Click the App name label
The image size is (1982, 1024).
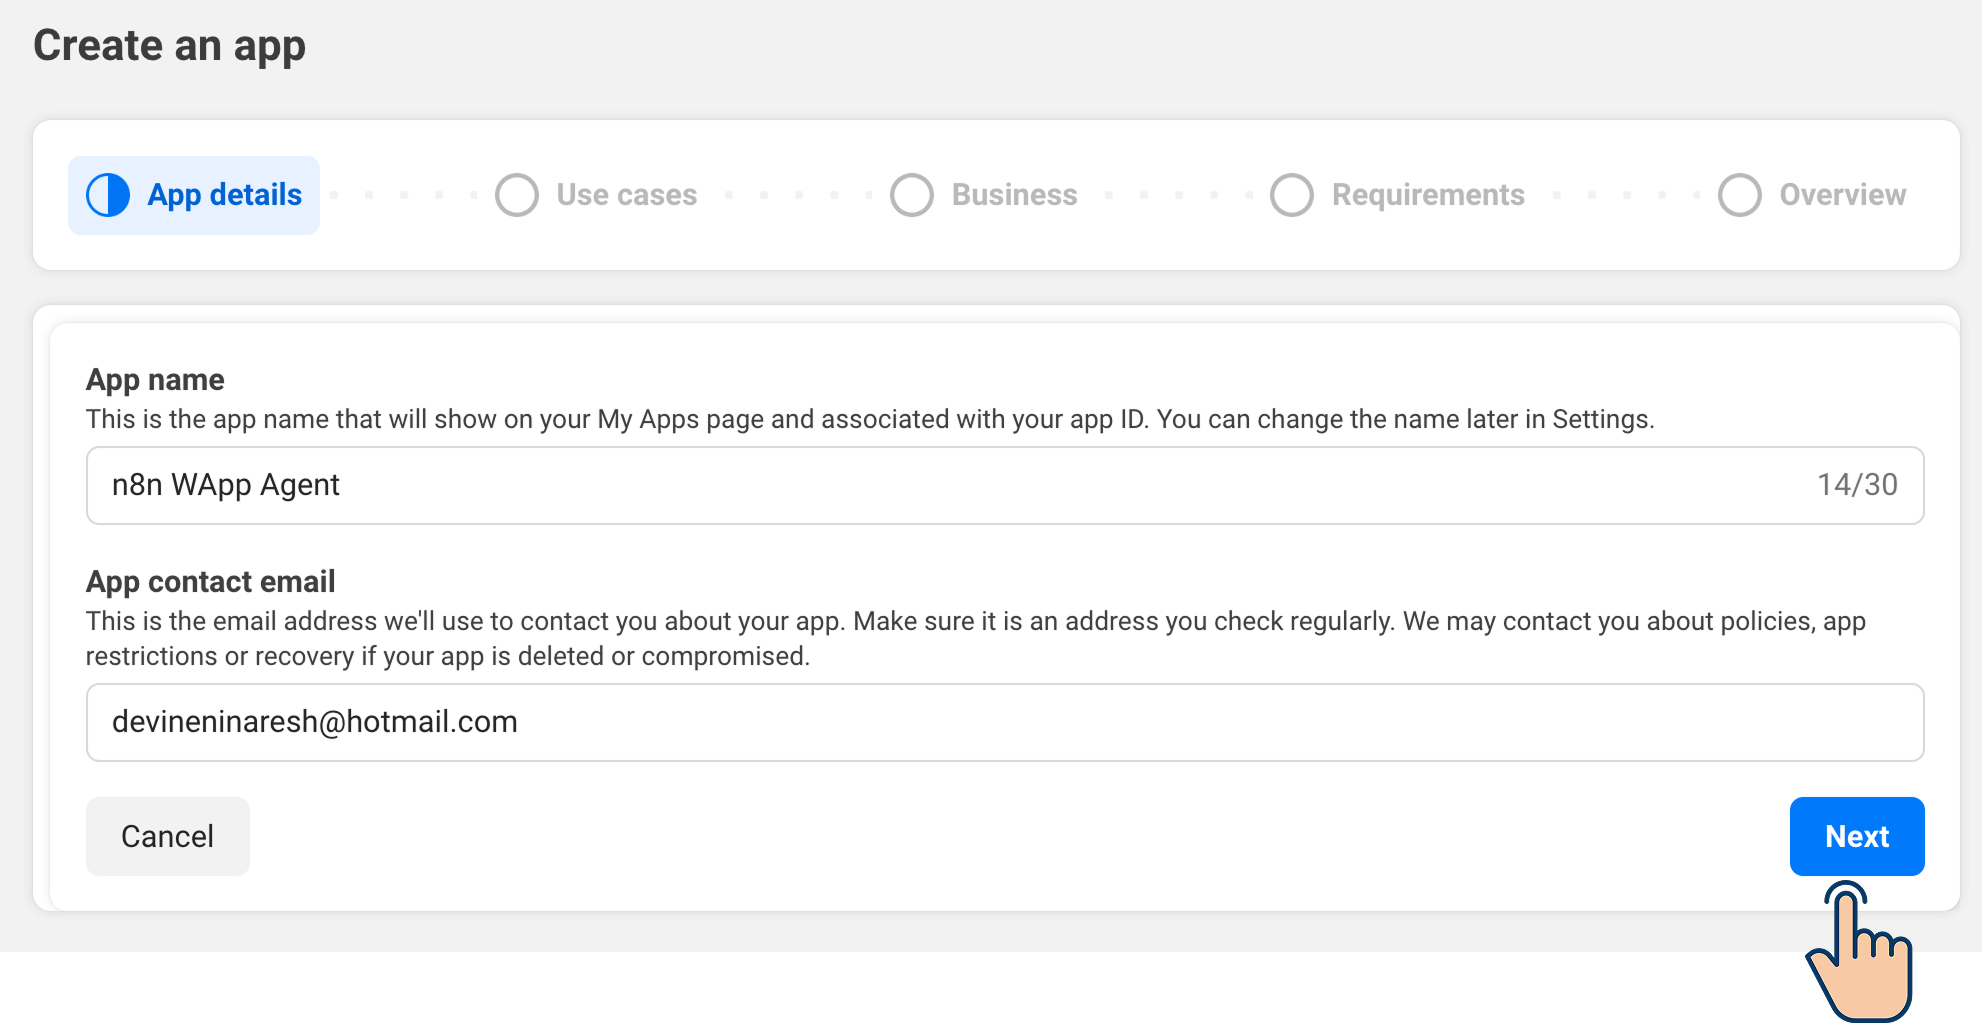155,380
